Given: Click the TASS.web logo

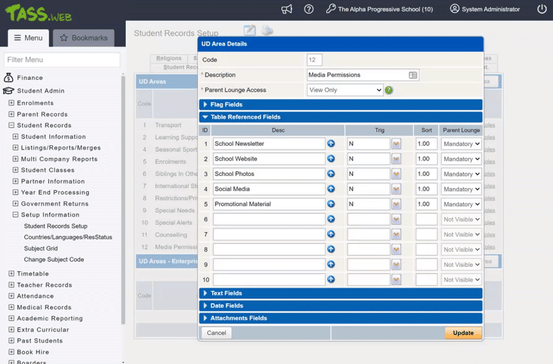Looking at the screenshot, I should tap(38, 13).
